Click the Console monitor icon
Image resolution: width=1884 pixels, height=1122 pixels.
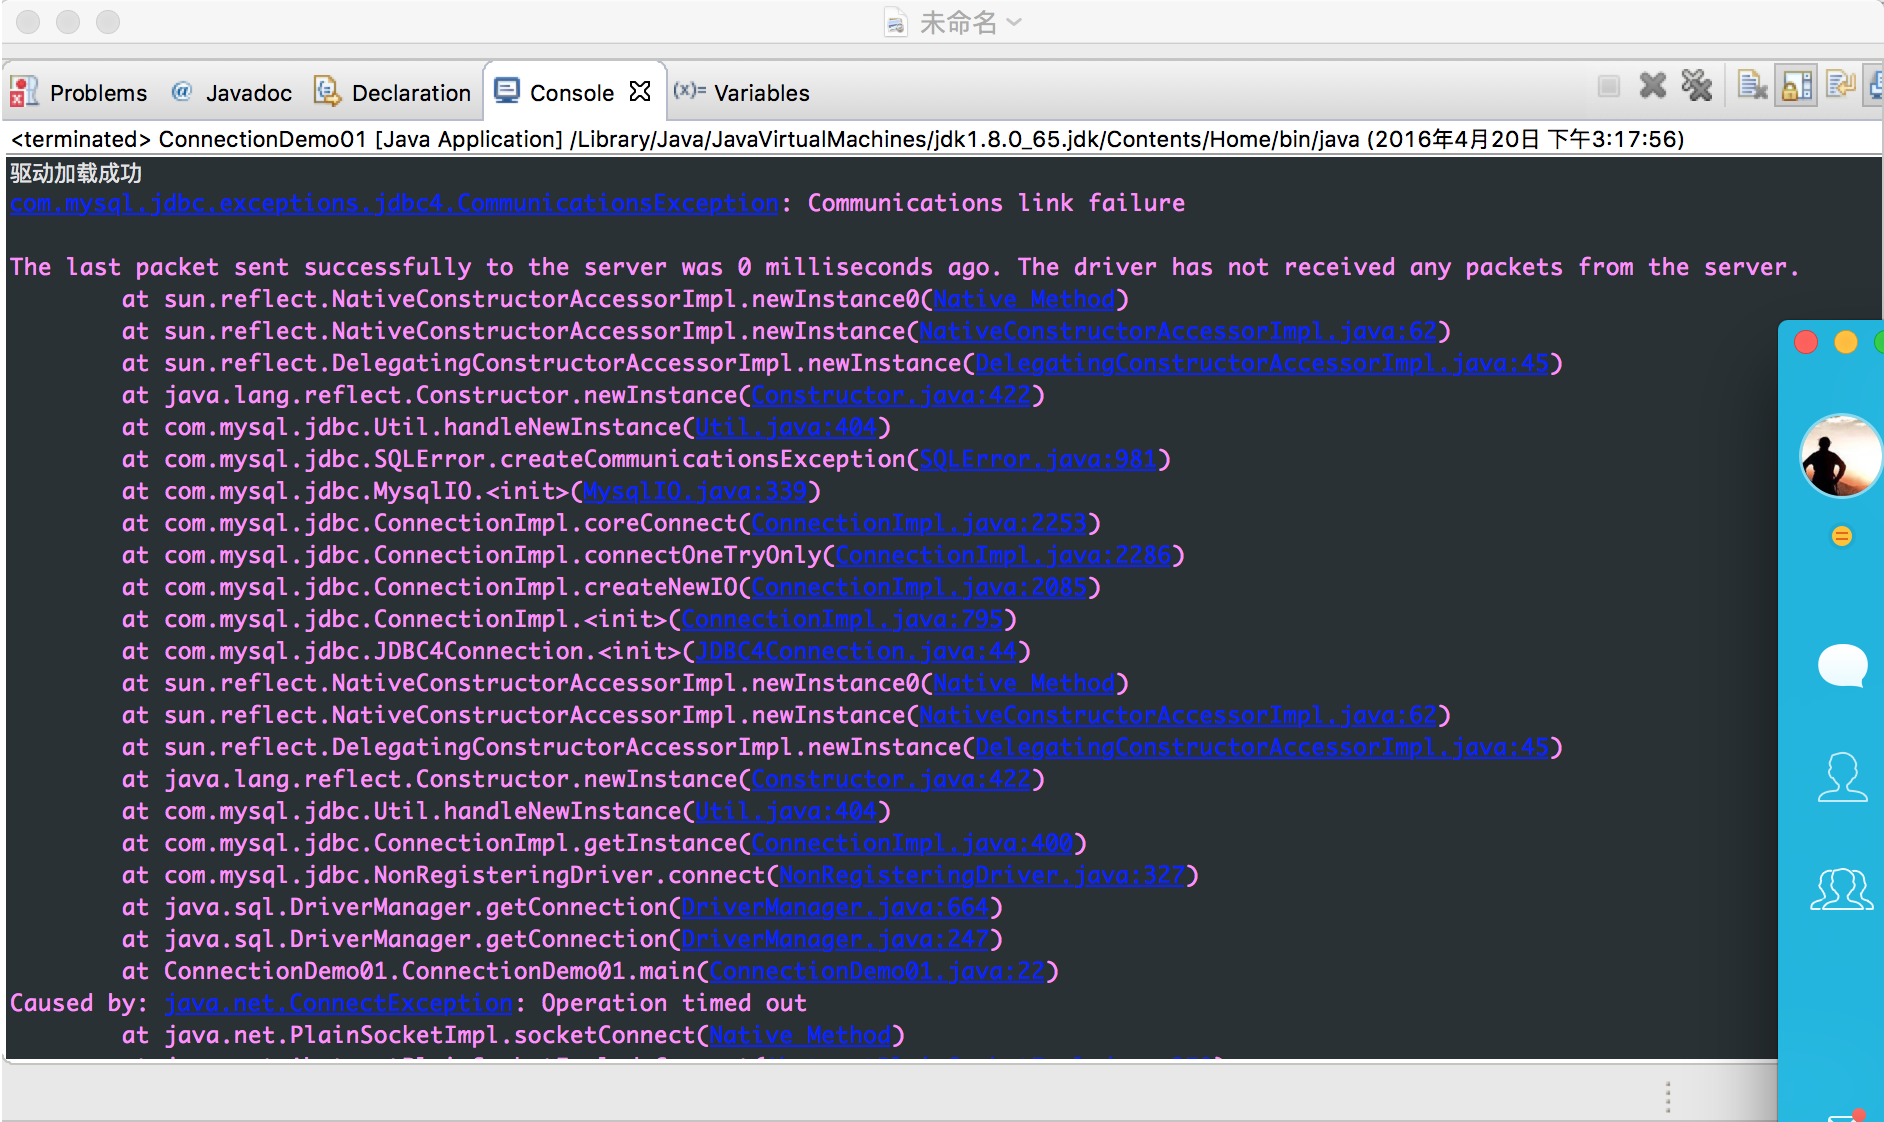tap(507, 91)
